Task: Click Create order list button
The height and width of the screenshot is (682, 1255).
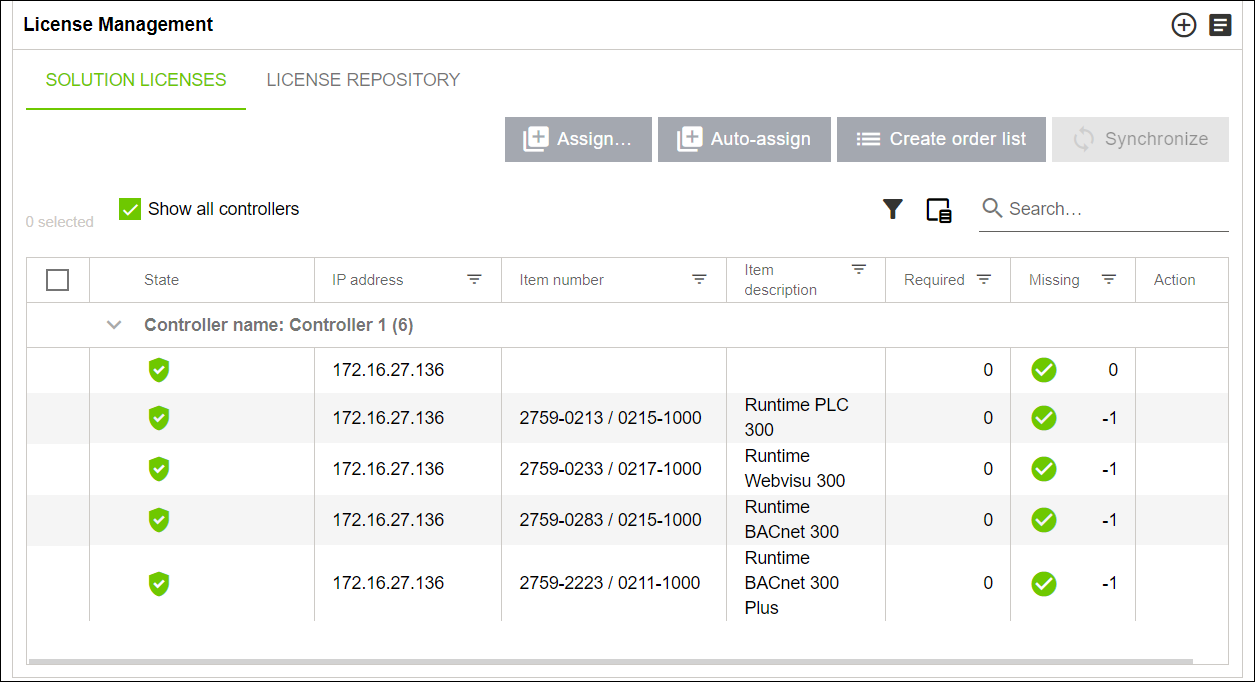Action: point(941,139)
